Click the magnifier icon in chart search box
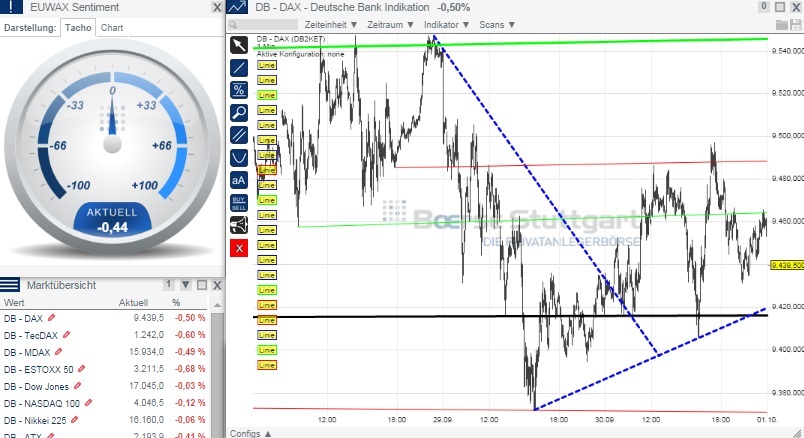 (x=233, y=25)
